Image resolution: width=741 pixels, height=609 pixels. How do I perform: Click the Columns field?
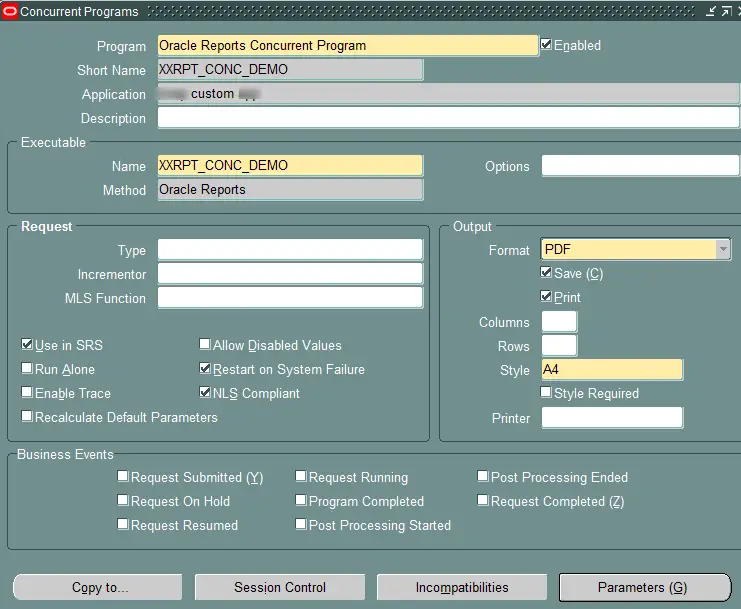(559, 322)
